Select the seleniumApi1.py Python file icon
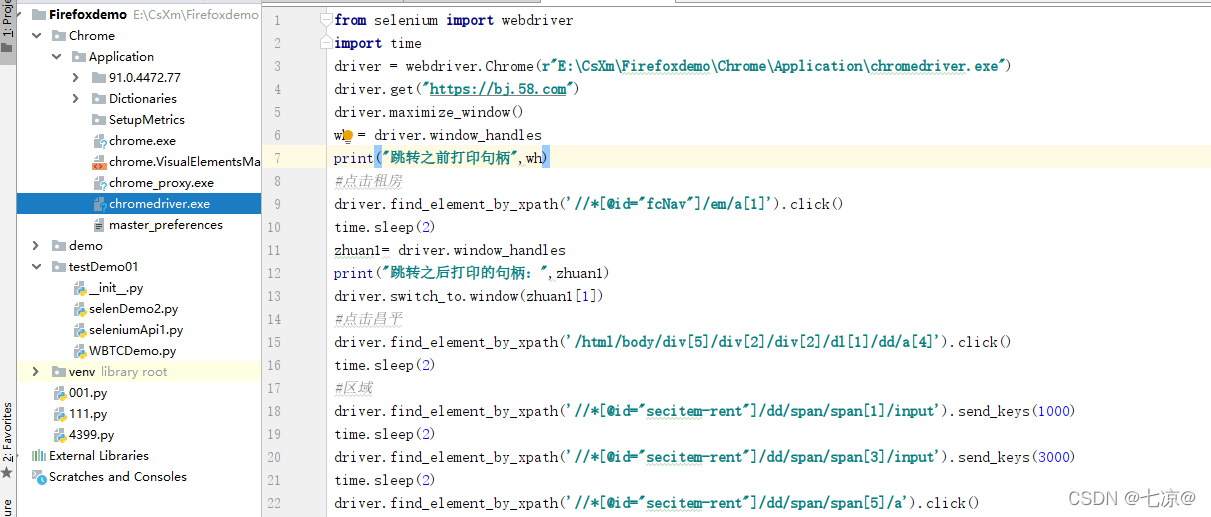 pos(80,330)
